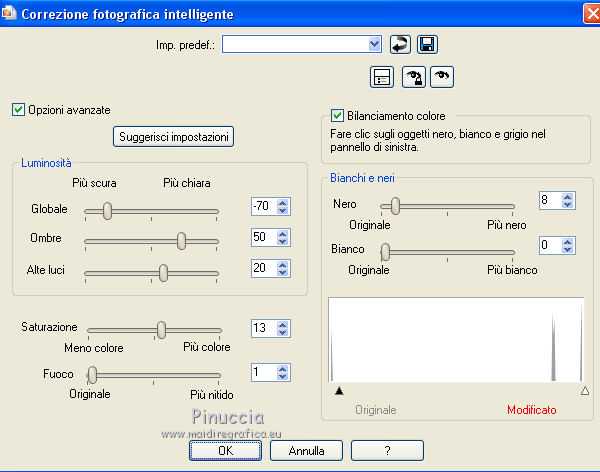This screenshot has width=600, height=472.
Task: Close the Correzione fotografica intelligente dialog
Action: (586, 13)
